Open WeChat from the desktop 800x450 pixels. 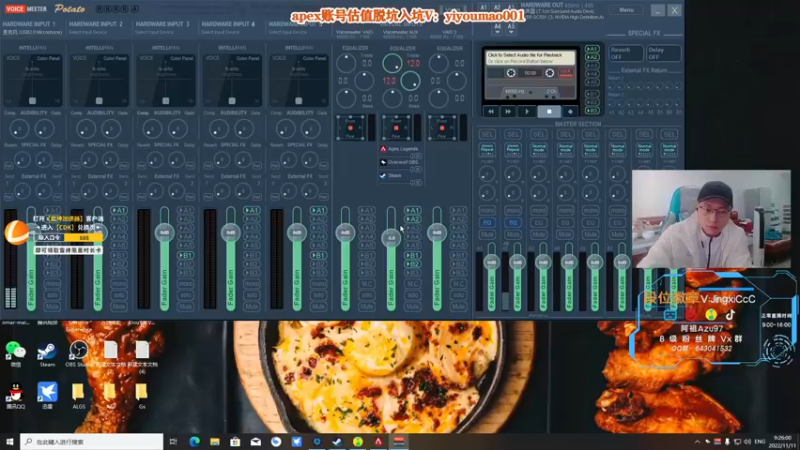(x=15, y=353)
